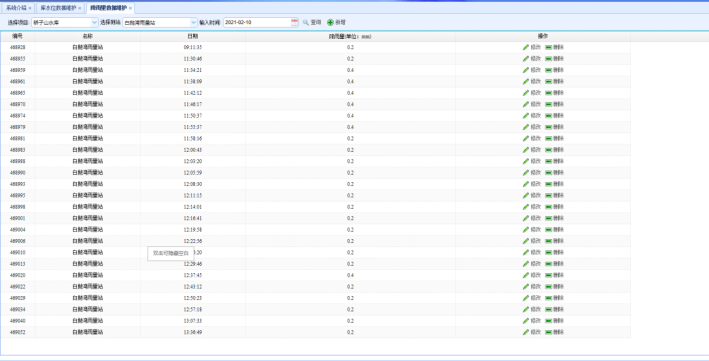Click the date input showing 2021-02-10
Image resolution: width=709 pixels, height=361 pixels.
coord(257,22)
